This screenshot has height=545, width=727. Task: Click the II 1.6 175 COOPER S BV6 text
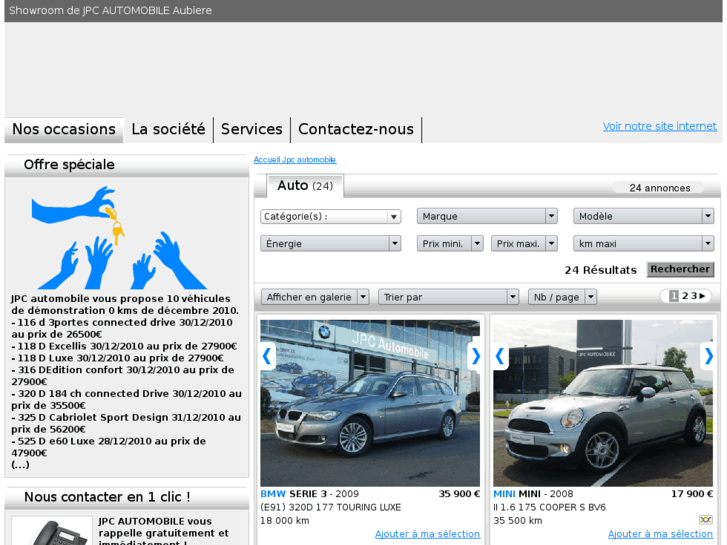[x=549, y=507]
